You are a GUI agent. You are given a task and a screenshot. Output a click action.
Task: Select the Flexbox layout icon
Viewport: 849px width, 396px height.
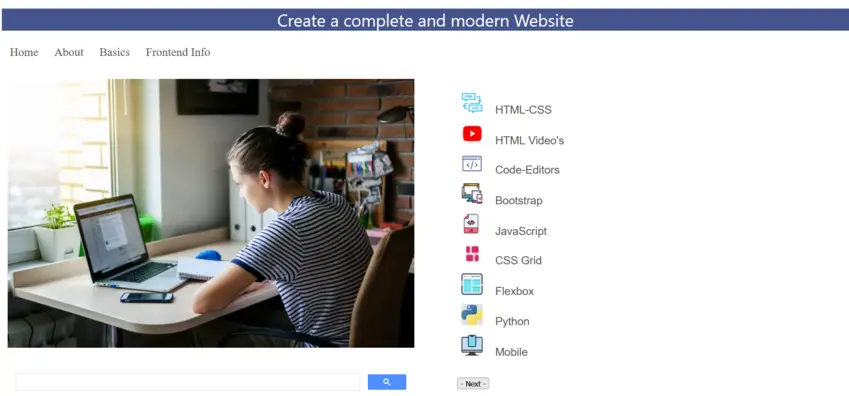472,284
